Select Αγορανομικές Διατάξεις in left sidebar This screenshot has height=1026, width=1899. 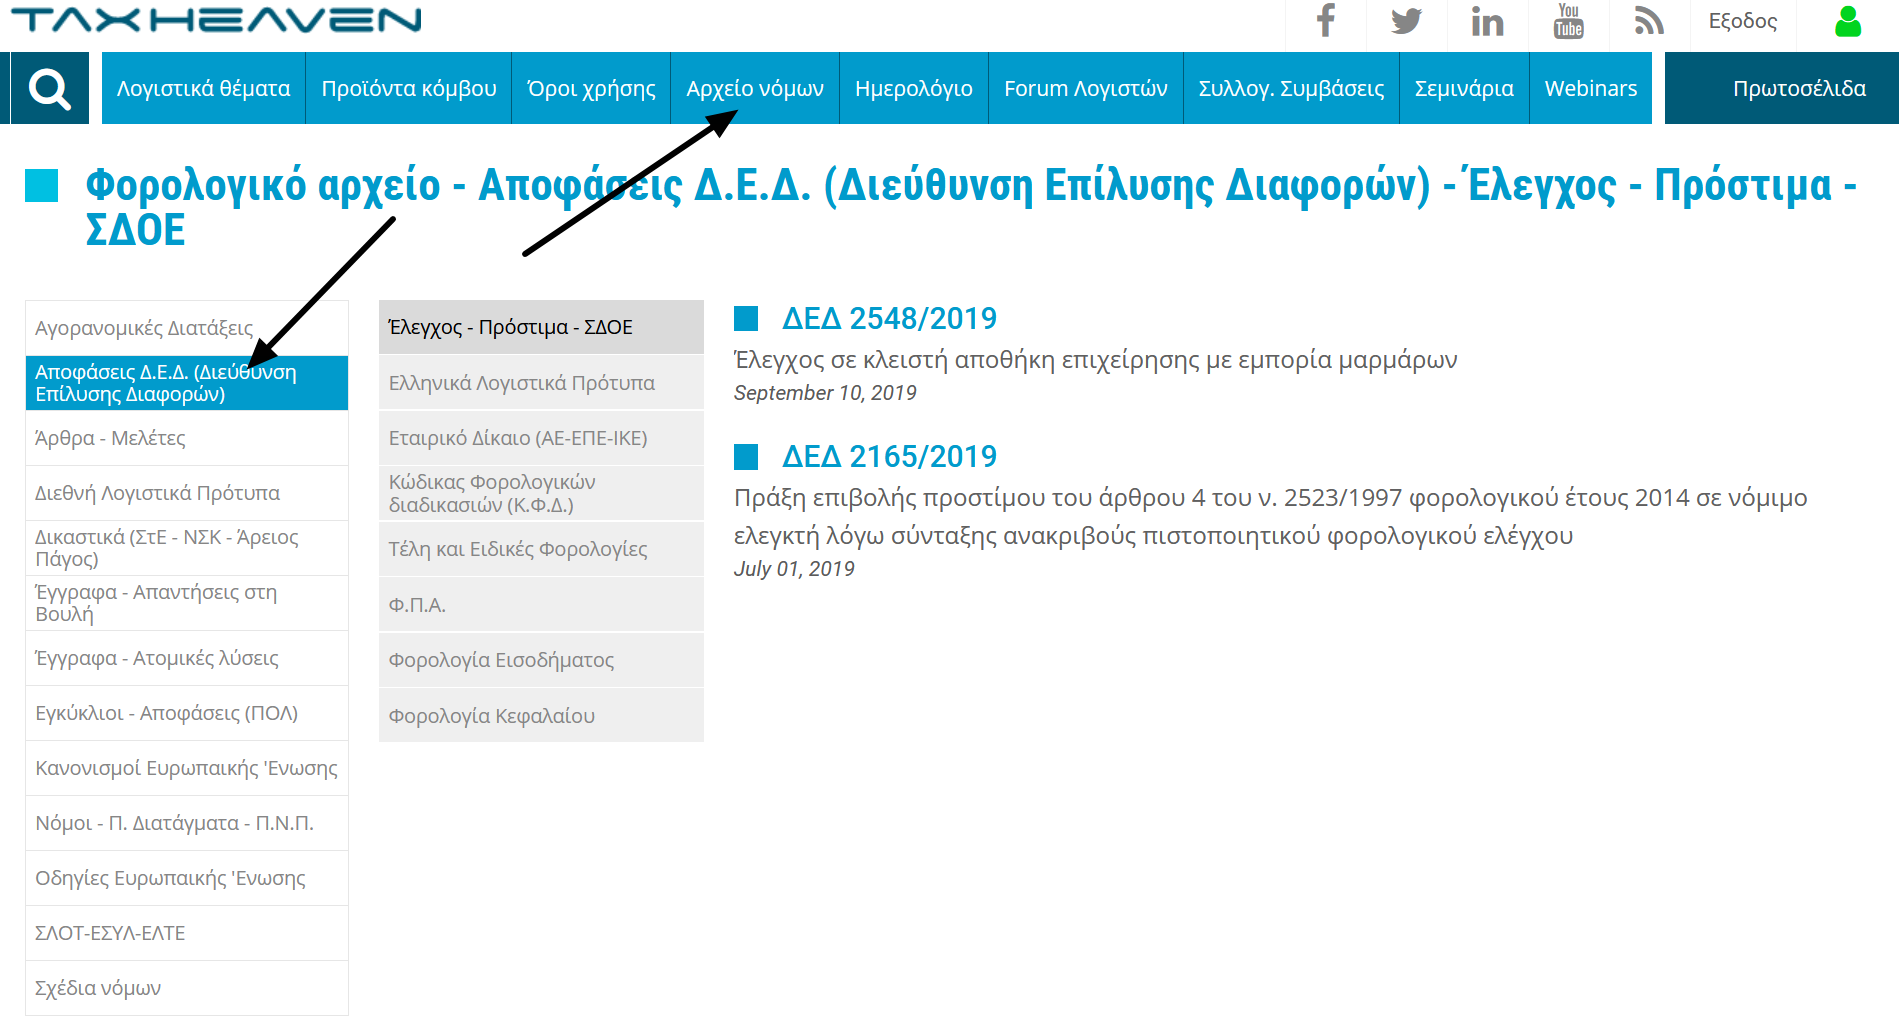[x=144, y=328]
